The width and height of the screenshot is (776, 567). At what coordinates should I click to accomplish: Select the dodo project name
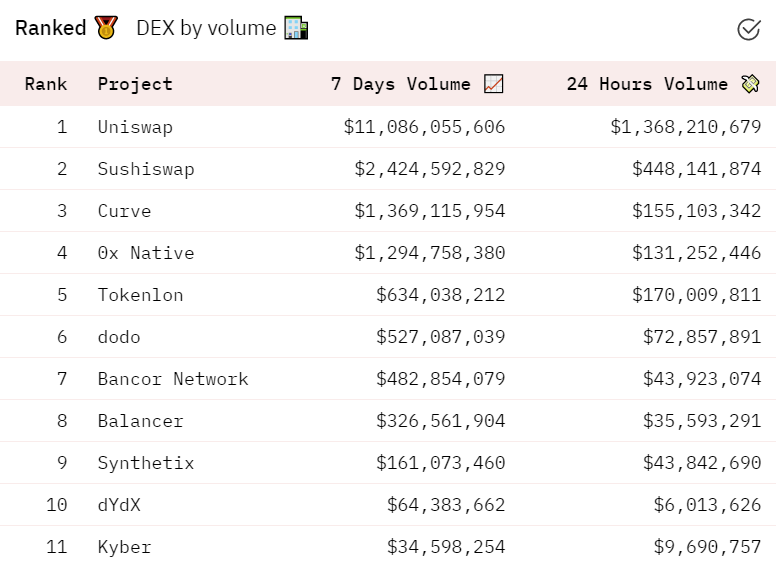(119, 337)
